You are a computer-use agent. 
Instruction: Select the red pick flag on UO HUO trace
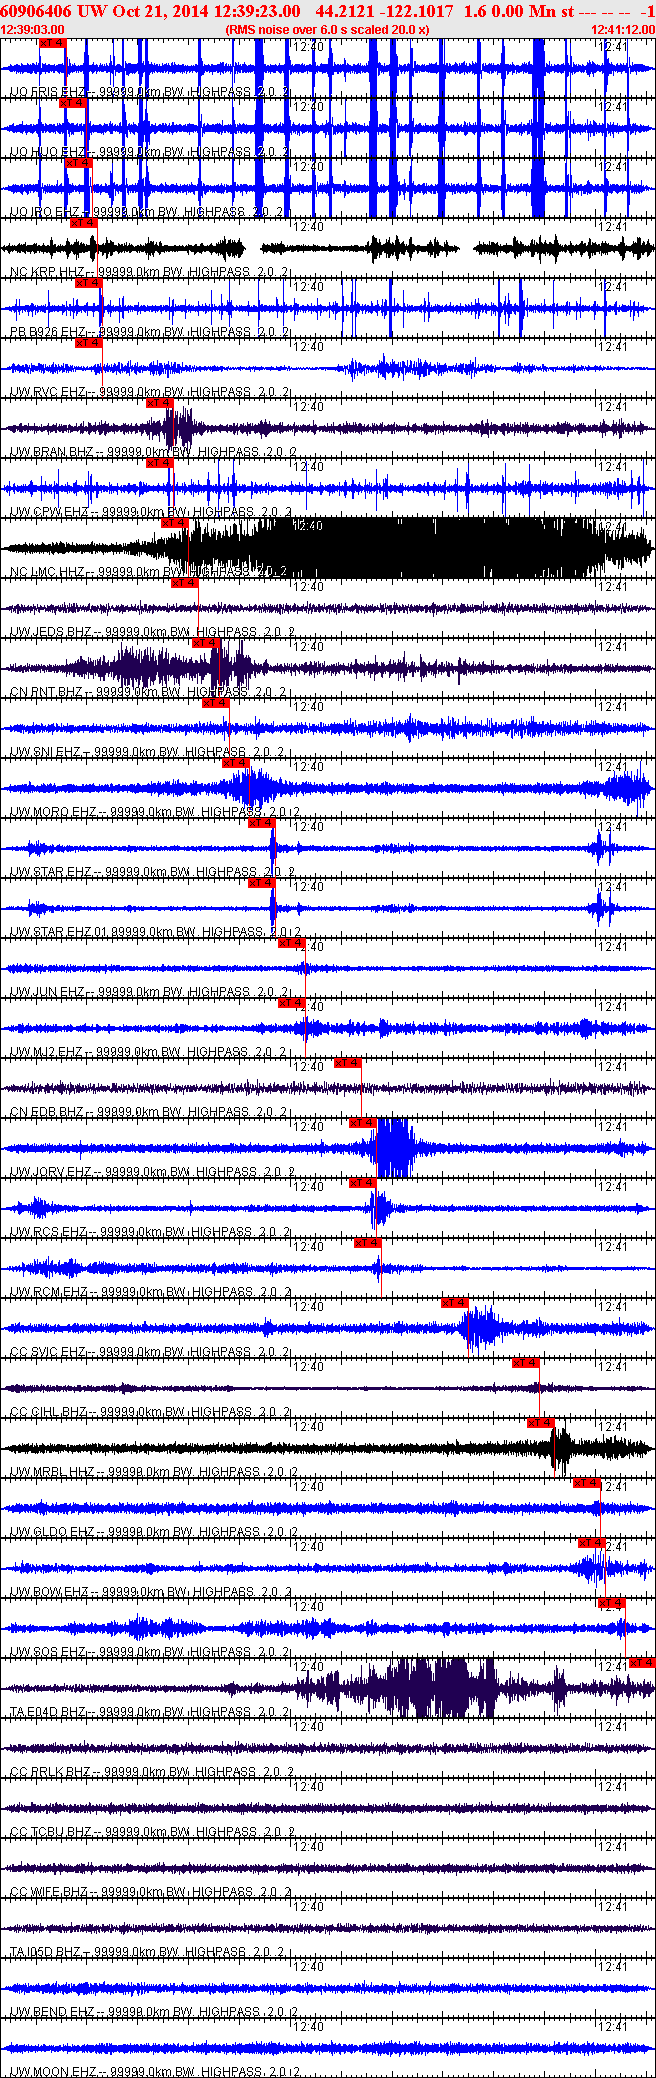[72, 103]
